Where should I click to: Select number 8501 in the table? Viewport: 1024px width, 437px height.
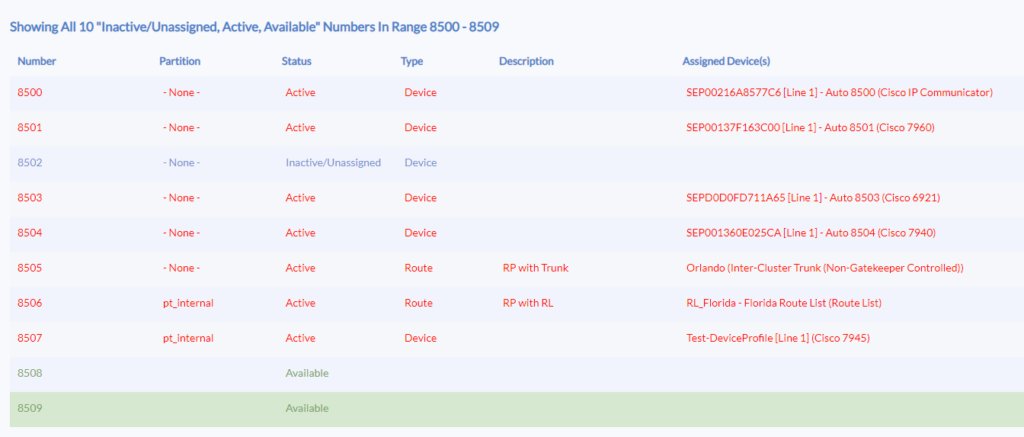click(x=30, y=128)
